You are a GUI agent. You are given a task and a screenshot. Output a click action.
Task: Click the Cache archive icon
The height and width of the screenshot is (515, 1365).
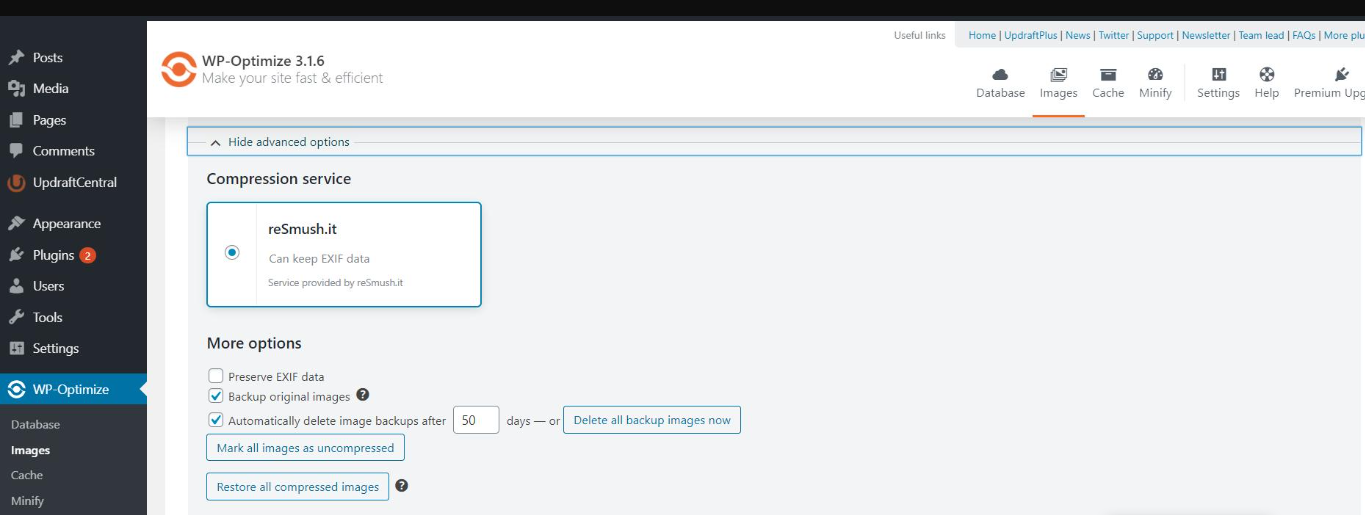[x=1108, y=74]
